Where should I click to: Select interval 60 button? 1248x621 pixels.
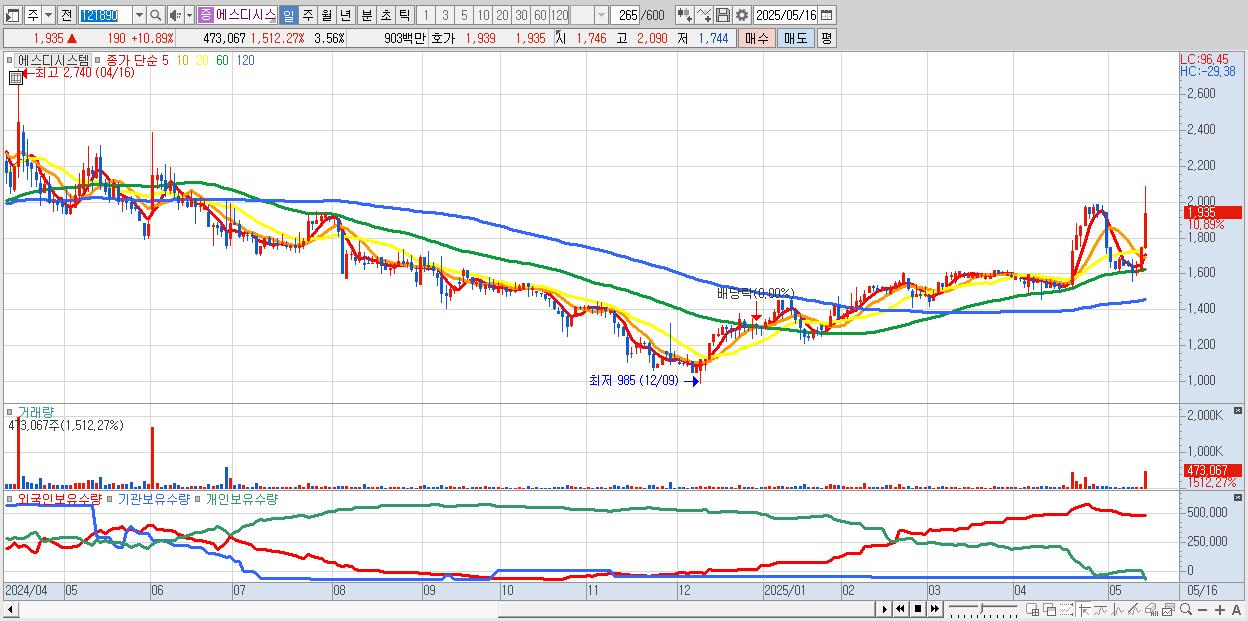540,16
